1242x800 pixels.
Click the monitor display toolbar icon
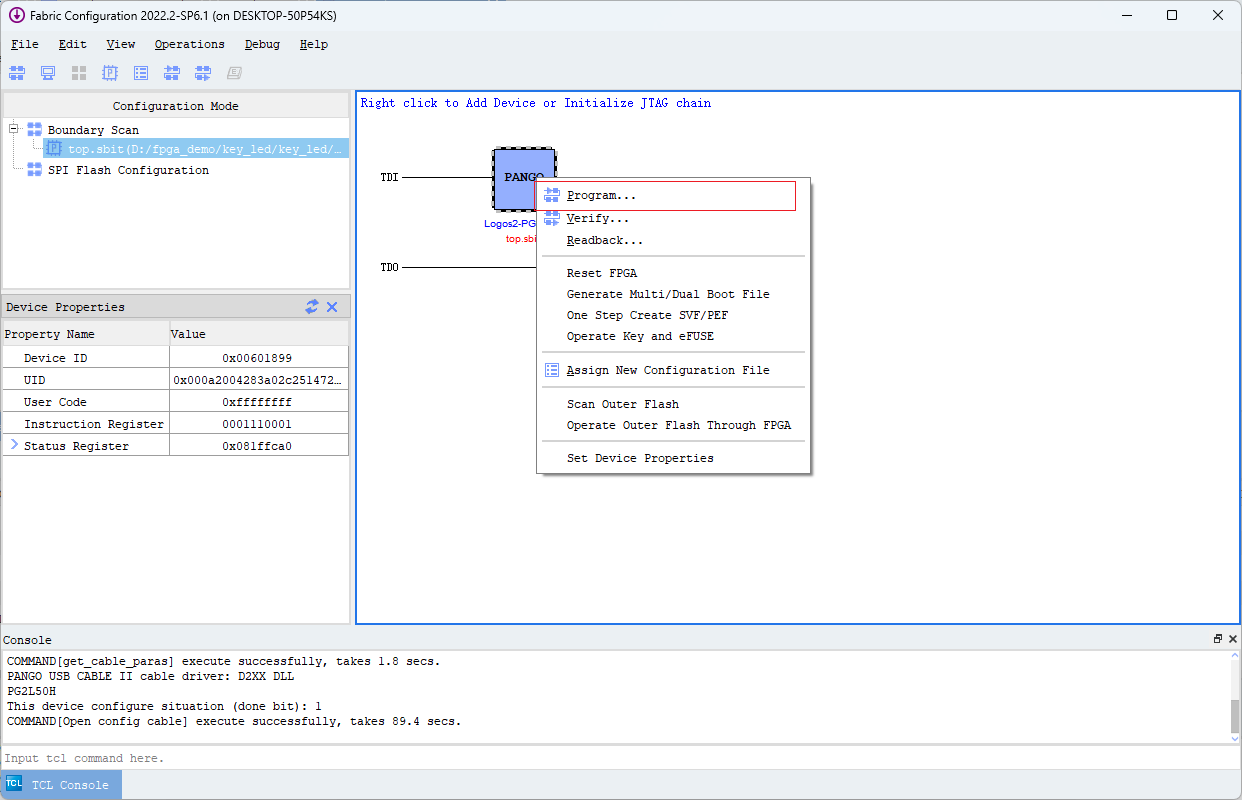pos(47,72)
